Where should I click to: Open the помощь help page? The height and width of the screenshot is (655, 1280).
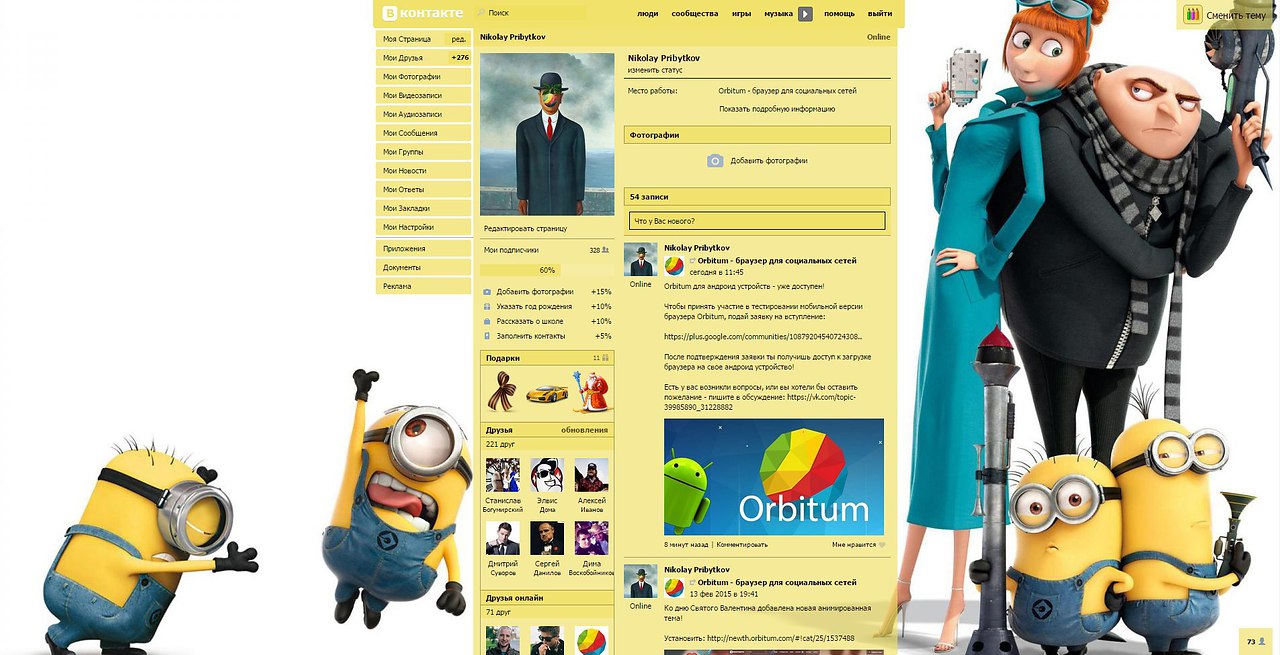pyautogui.click(x=839, y=14)
